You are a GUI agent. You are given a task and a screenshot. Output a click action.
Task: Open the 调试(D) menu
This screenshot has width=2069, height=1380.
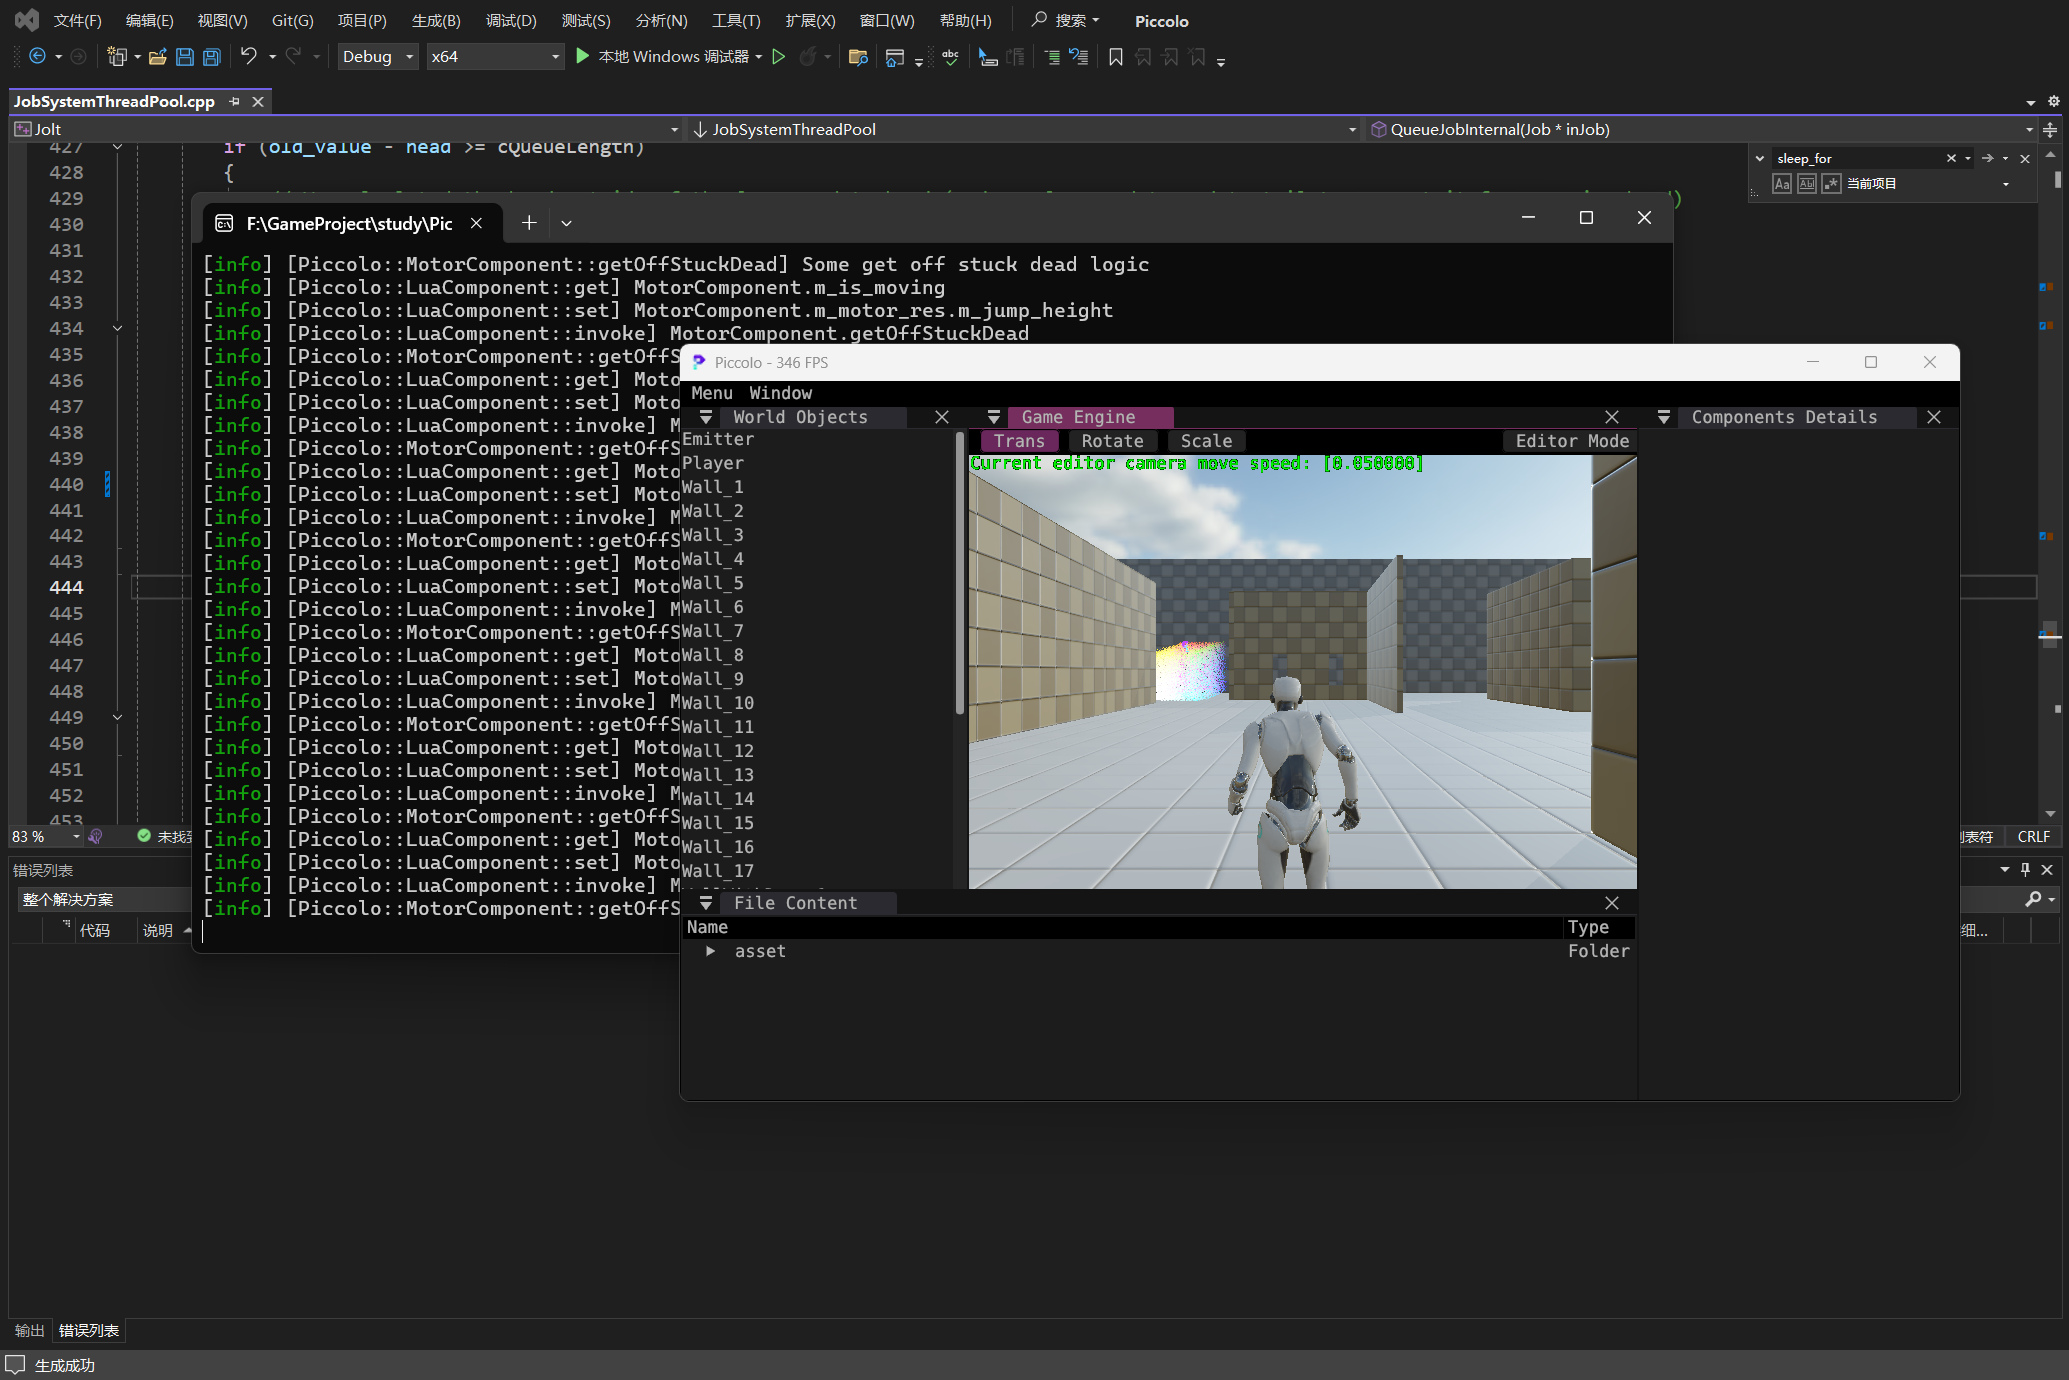(x=510, y=21)
